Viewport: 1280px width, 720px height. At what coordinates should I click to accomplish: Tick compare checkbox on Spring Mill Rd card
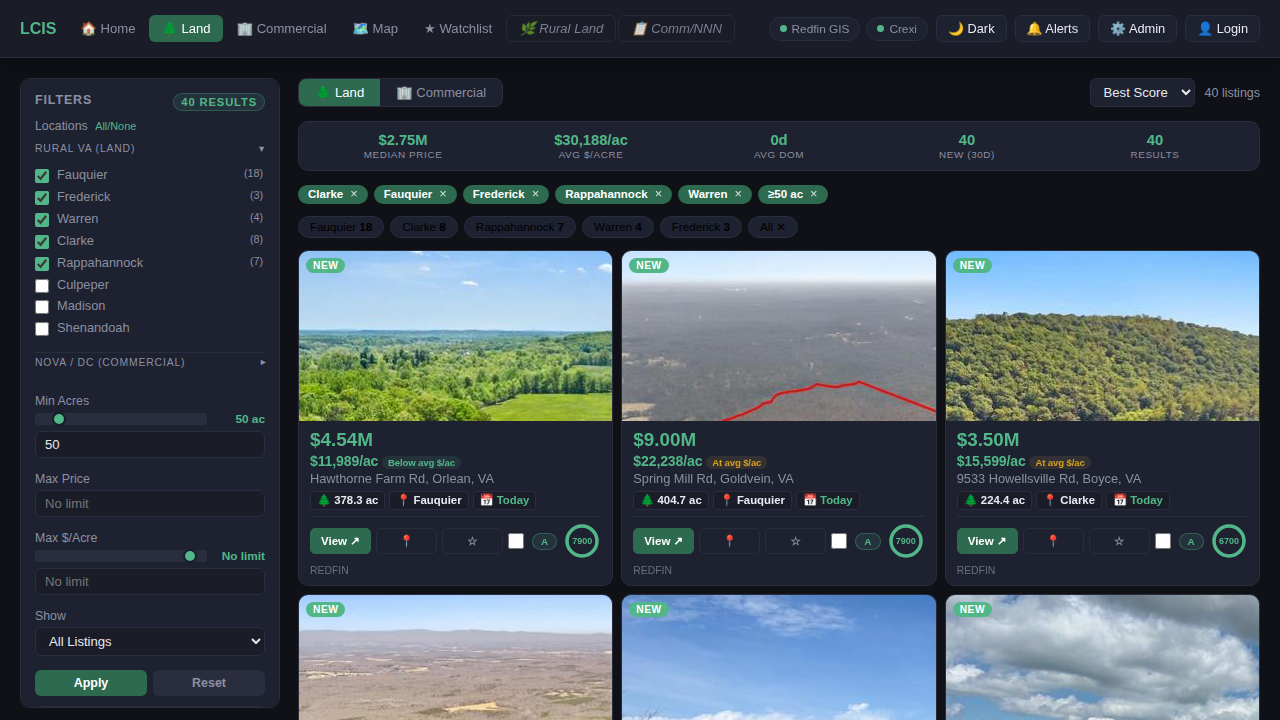click(x=839, y=541)
